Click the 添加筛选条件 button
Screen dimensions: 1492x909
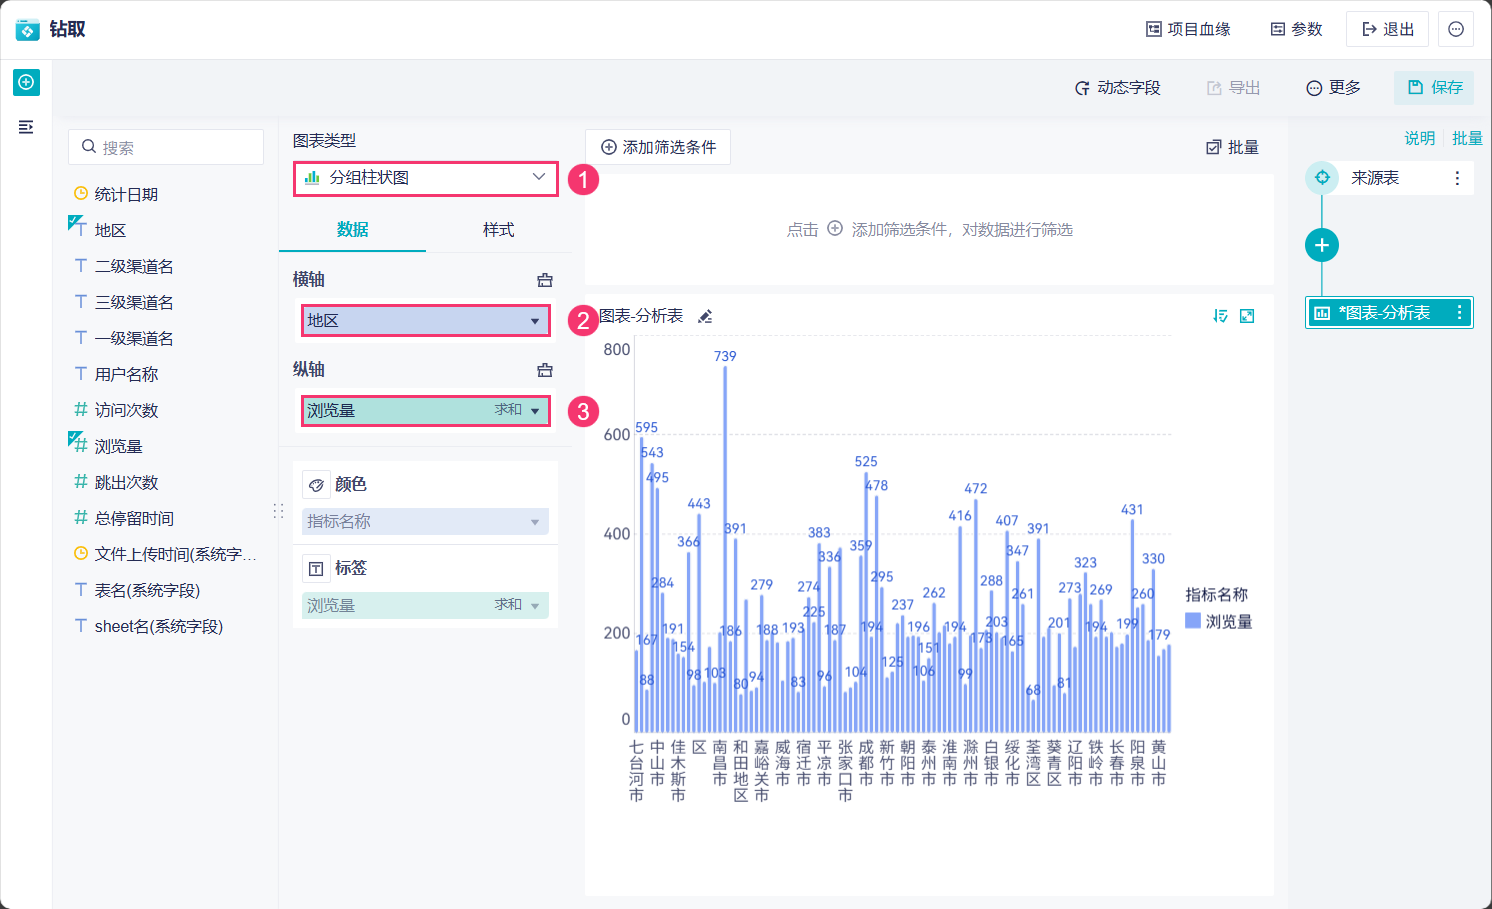tap(658, 147)
